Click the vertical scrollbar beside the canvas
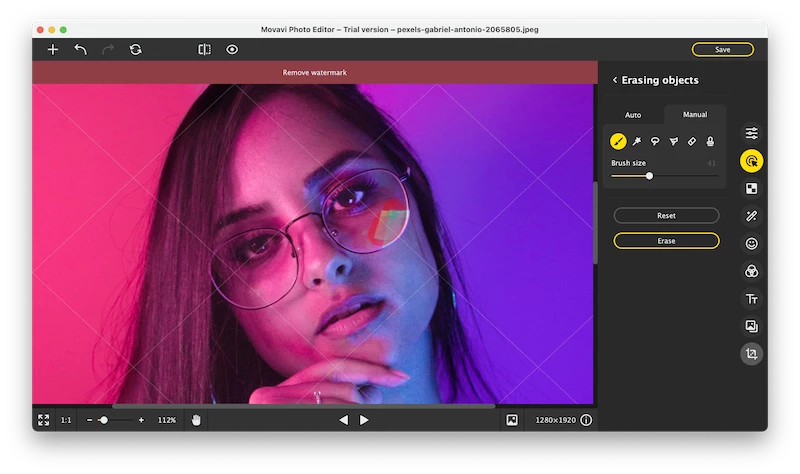Viewport: 800px width, 474px height. tap(595, 223)
